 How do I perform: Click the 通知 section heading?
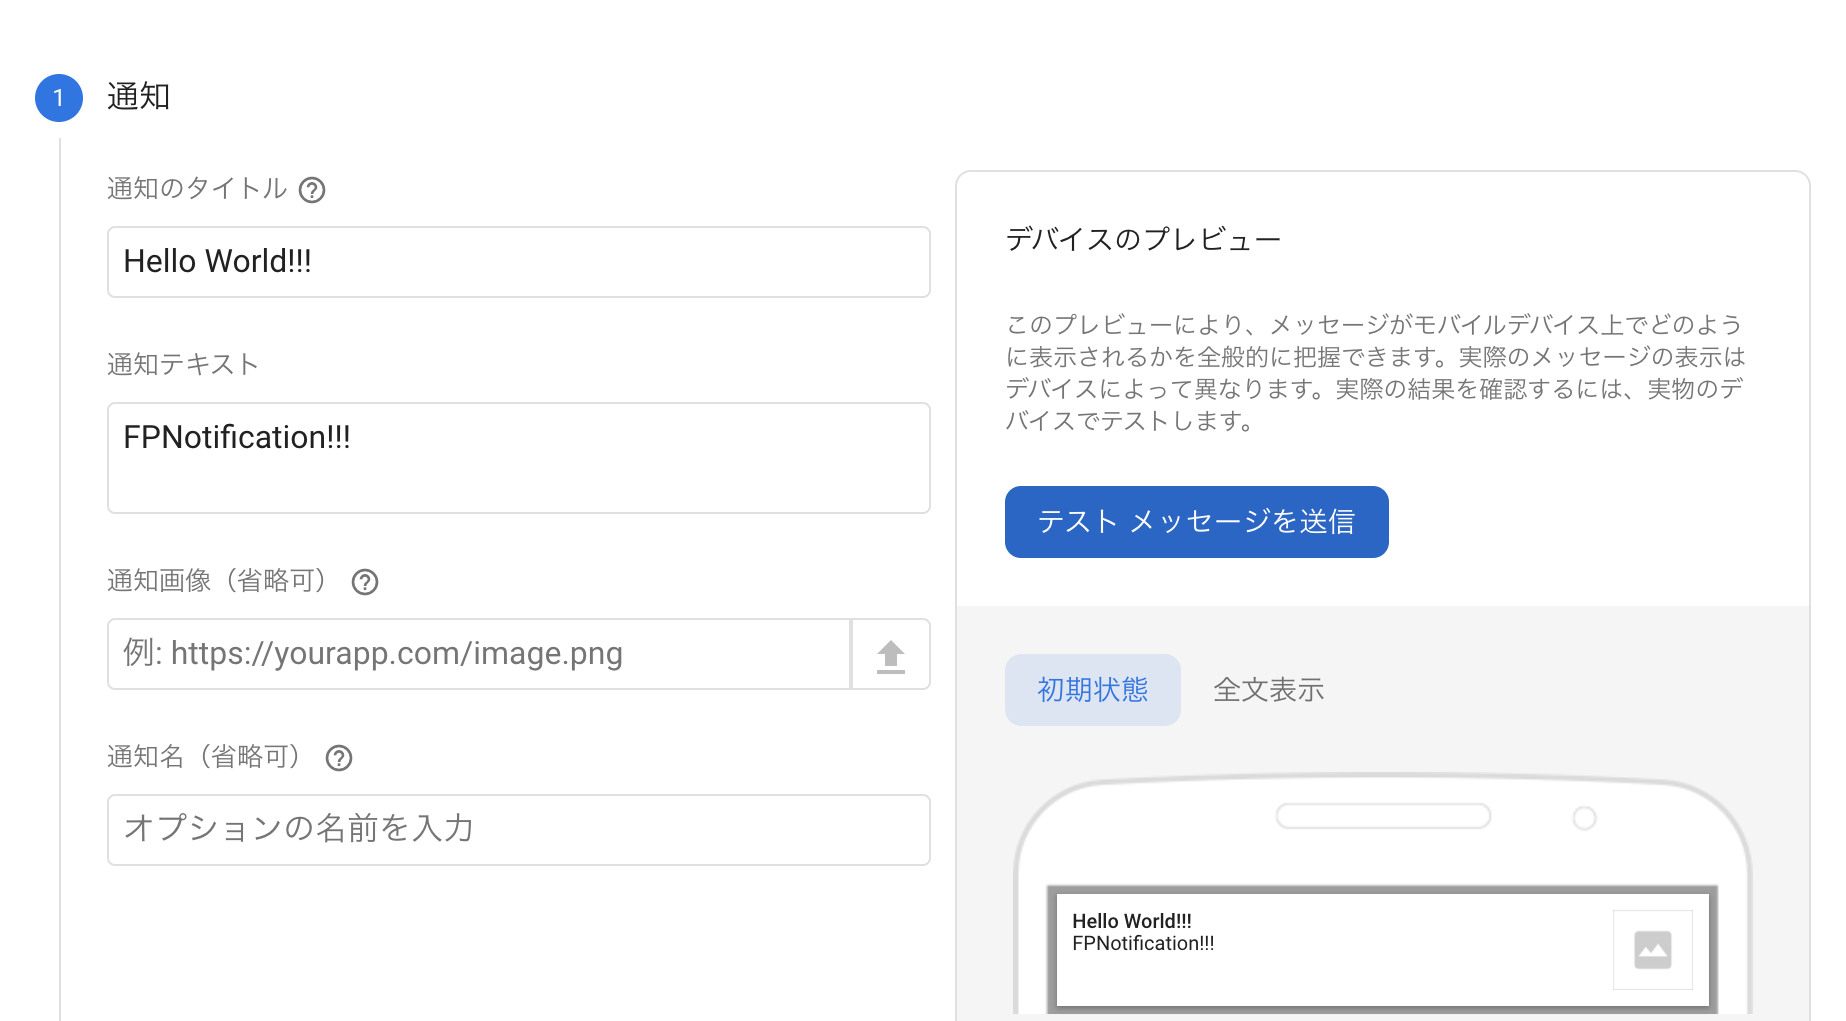[x=139, y=97]
